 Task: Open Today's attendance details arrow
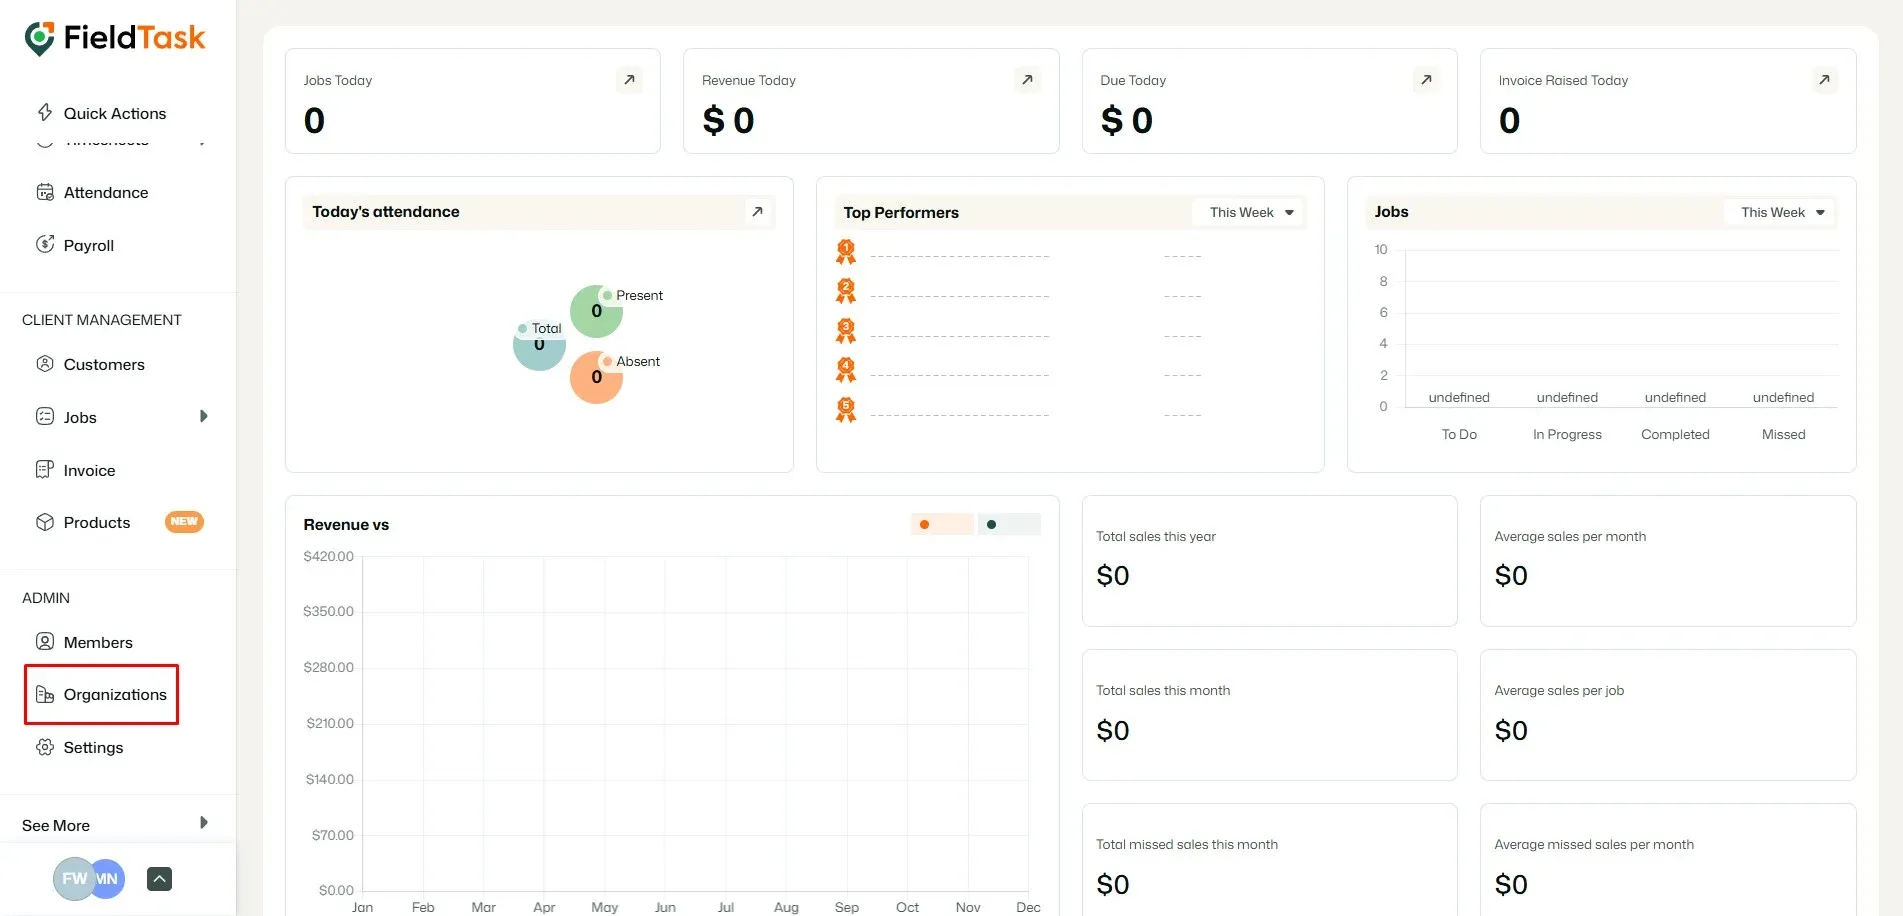click(x=757, y=212)
